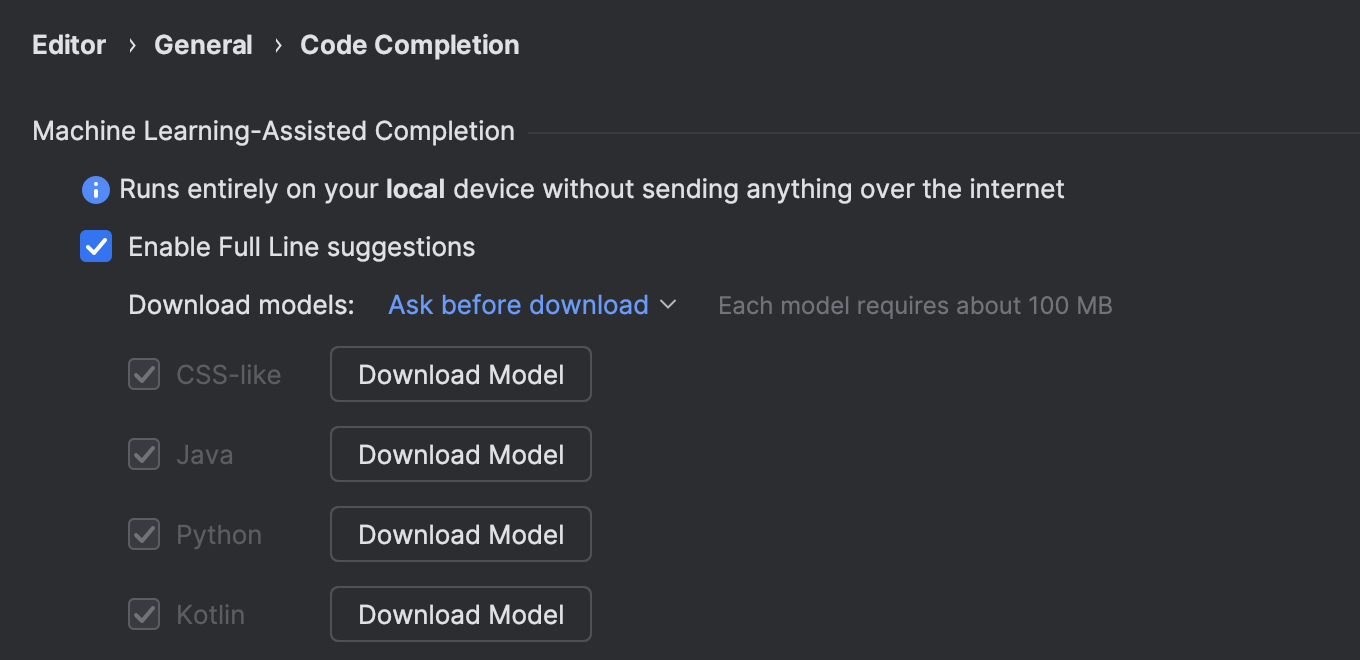Download Model for Kotlin
This screenshot has width=1360, height=660.
coord(461,614)
